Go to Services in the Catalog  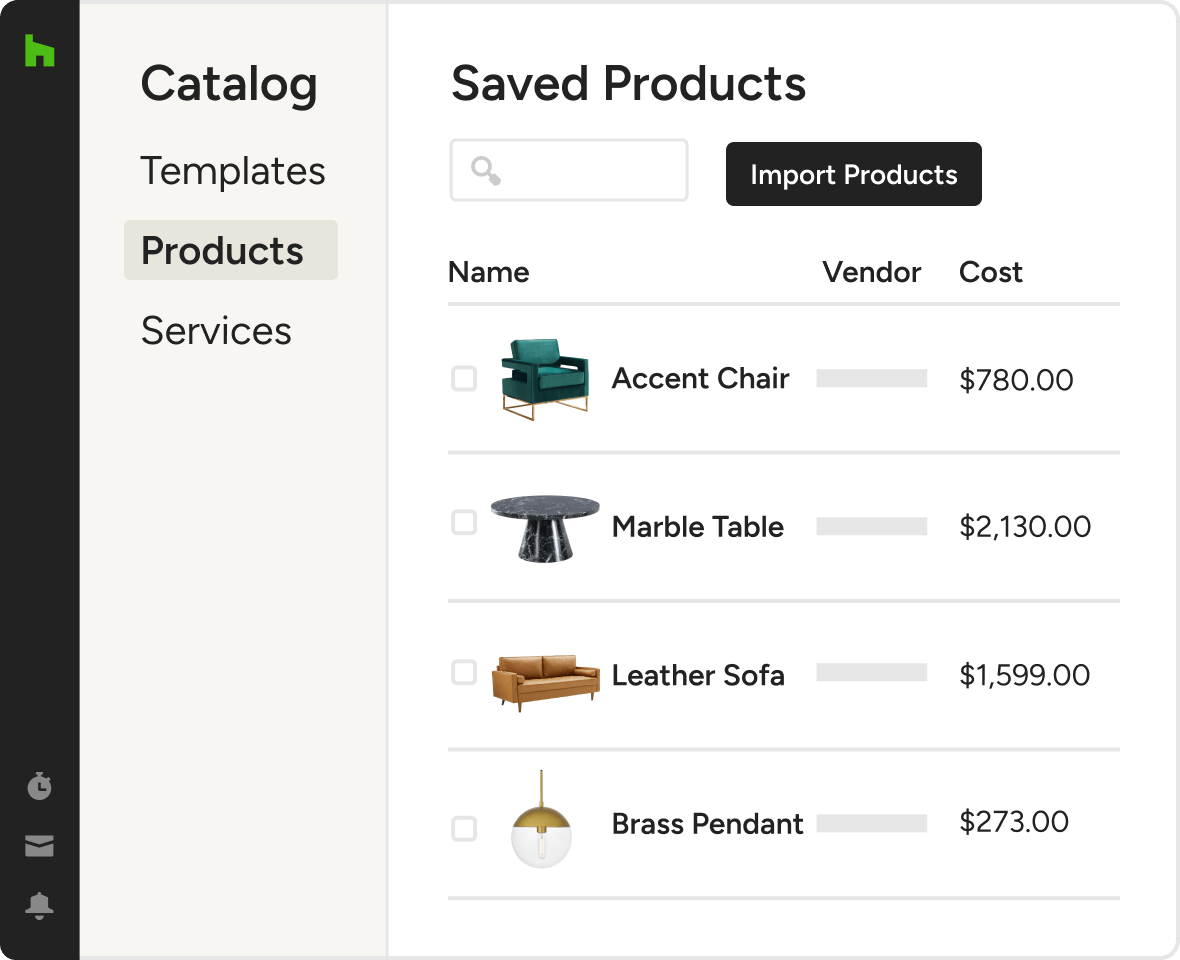point(216,331)
